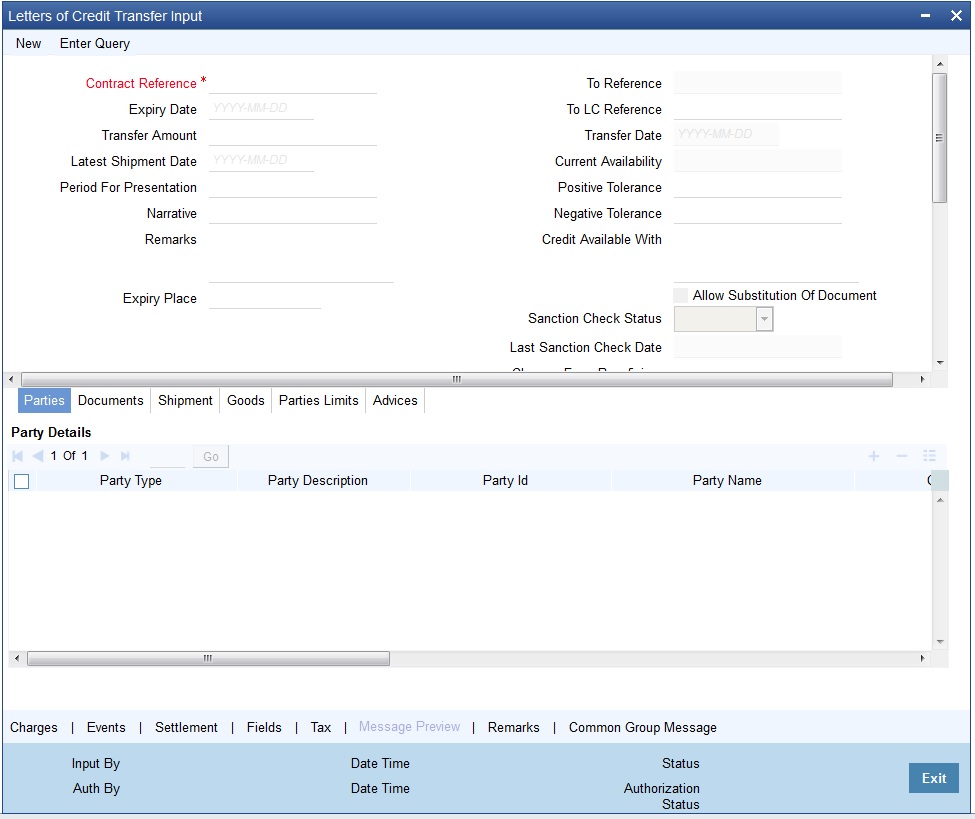Click the Narrative input field
The image size is (975, 819).
pyautogui.click(x=293, y=213)
